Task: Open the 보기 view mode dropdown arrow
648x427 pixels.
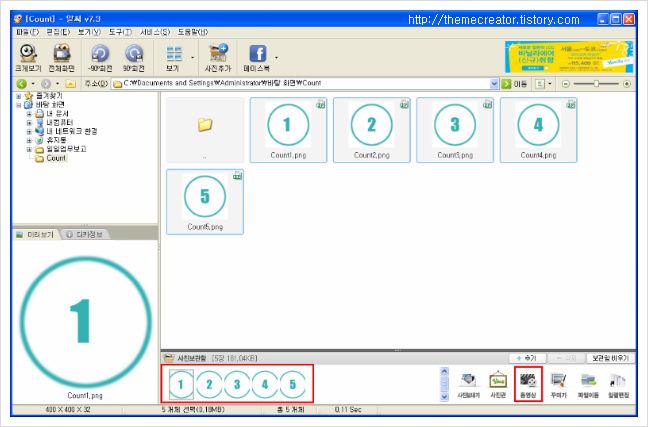Action: click(x=192, y=57)
